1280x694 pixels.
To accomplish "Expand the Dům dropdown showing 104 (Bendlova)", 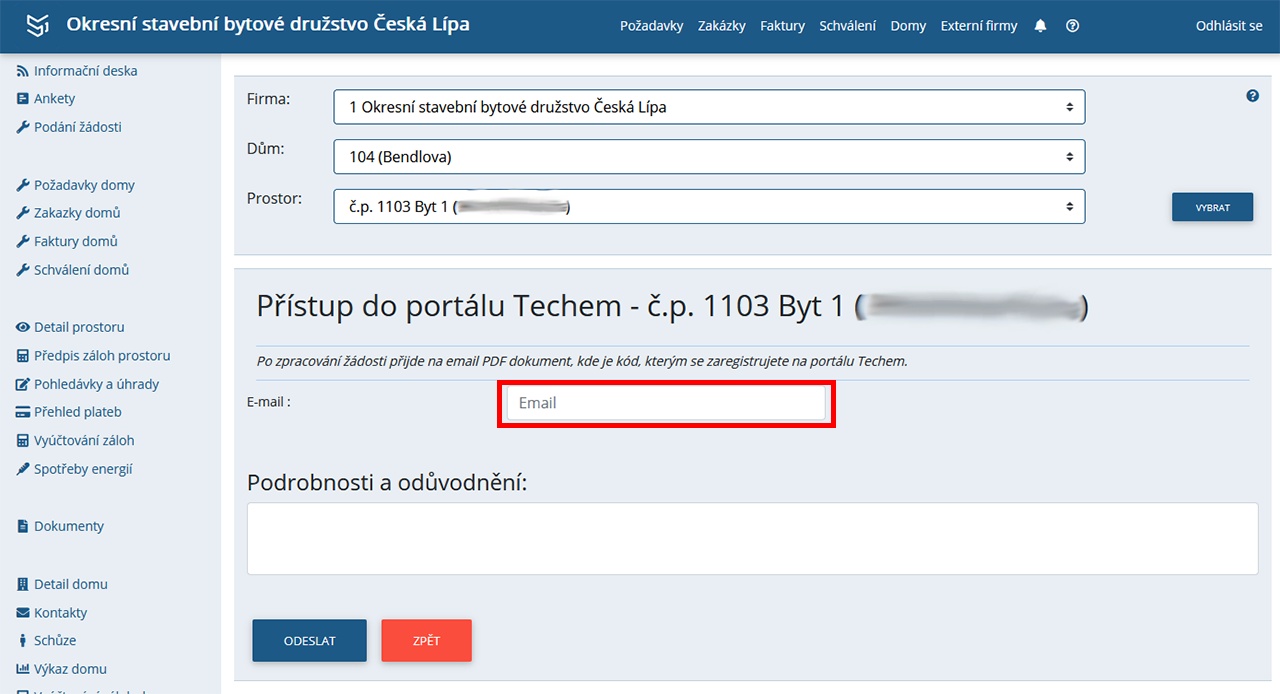I will click(x=708, y=157).
